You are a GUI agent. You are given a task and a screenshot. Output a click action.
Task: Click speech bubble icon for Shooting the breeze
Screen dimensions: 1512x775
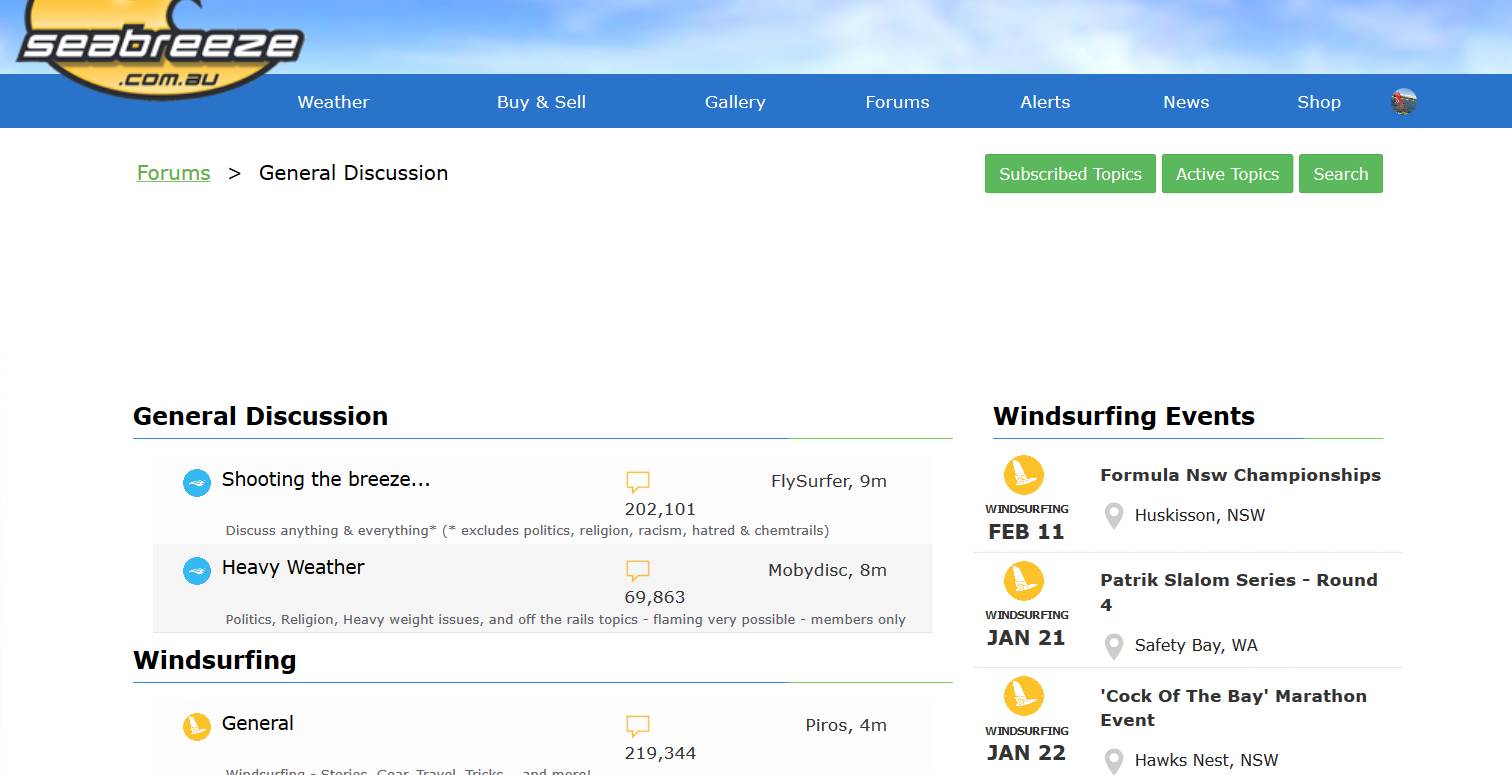[638, 482]
